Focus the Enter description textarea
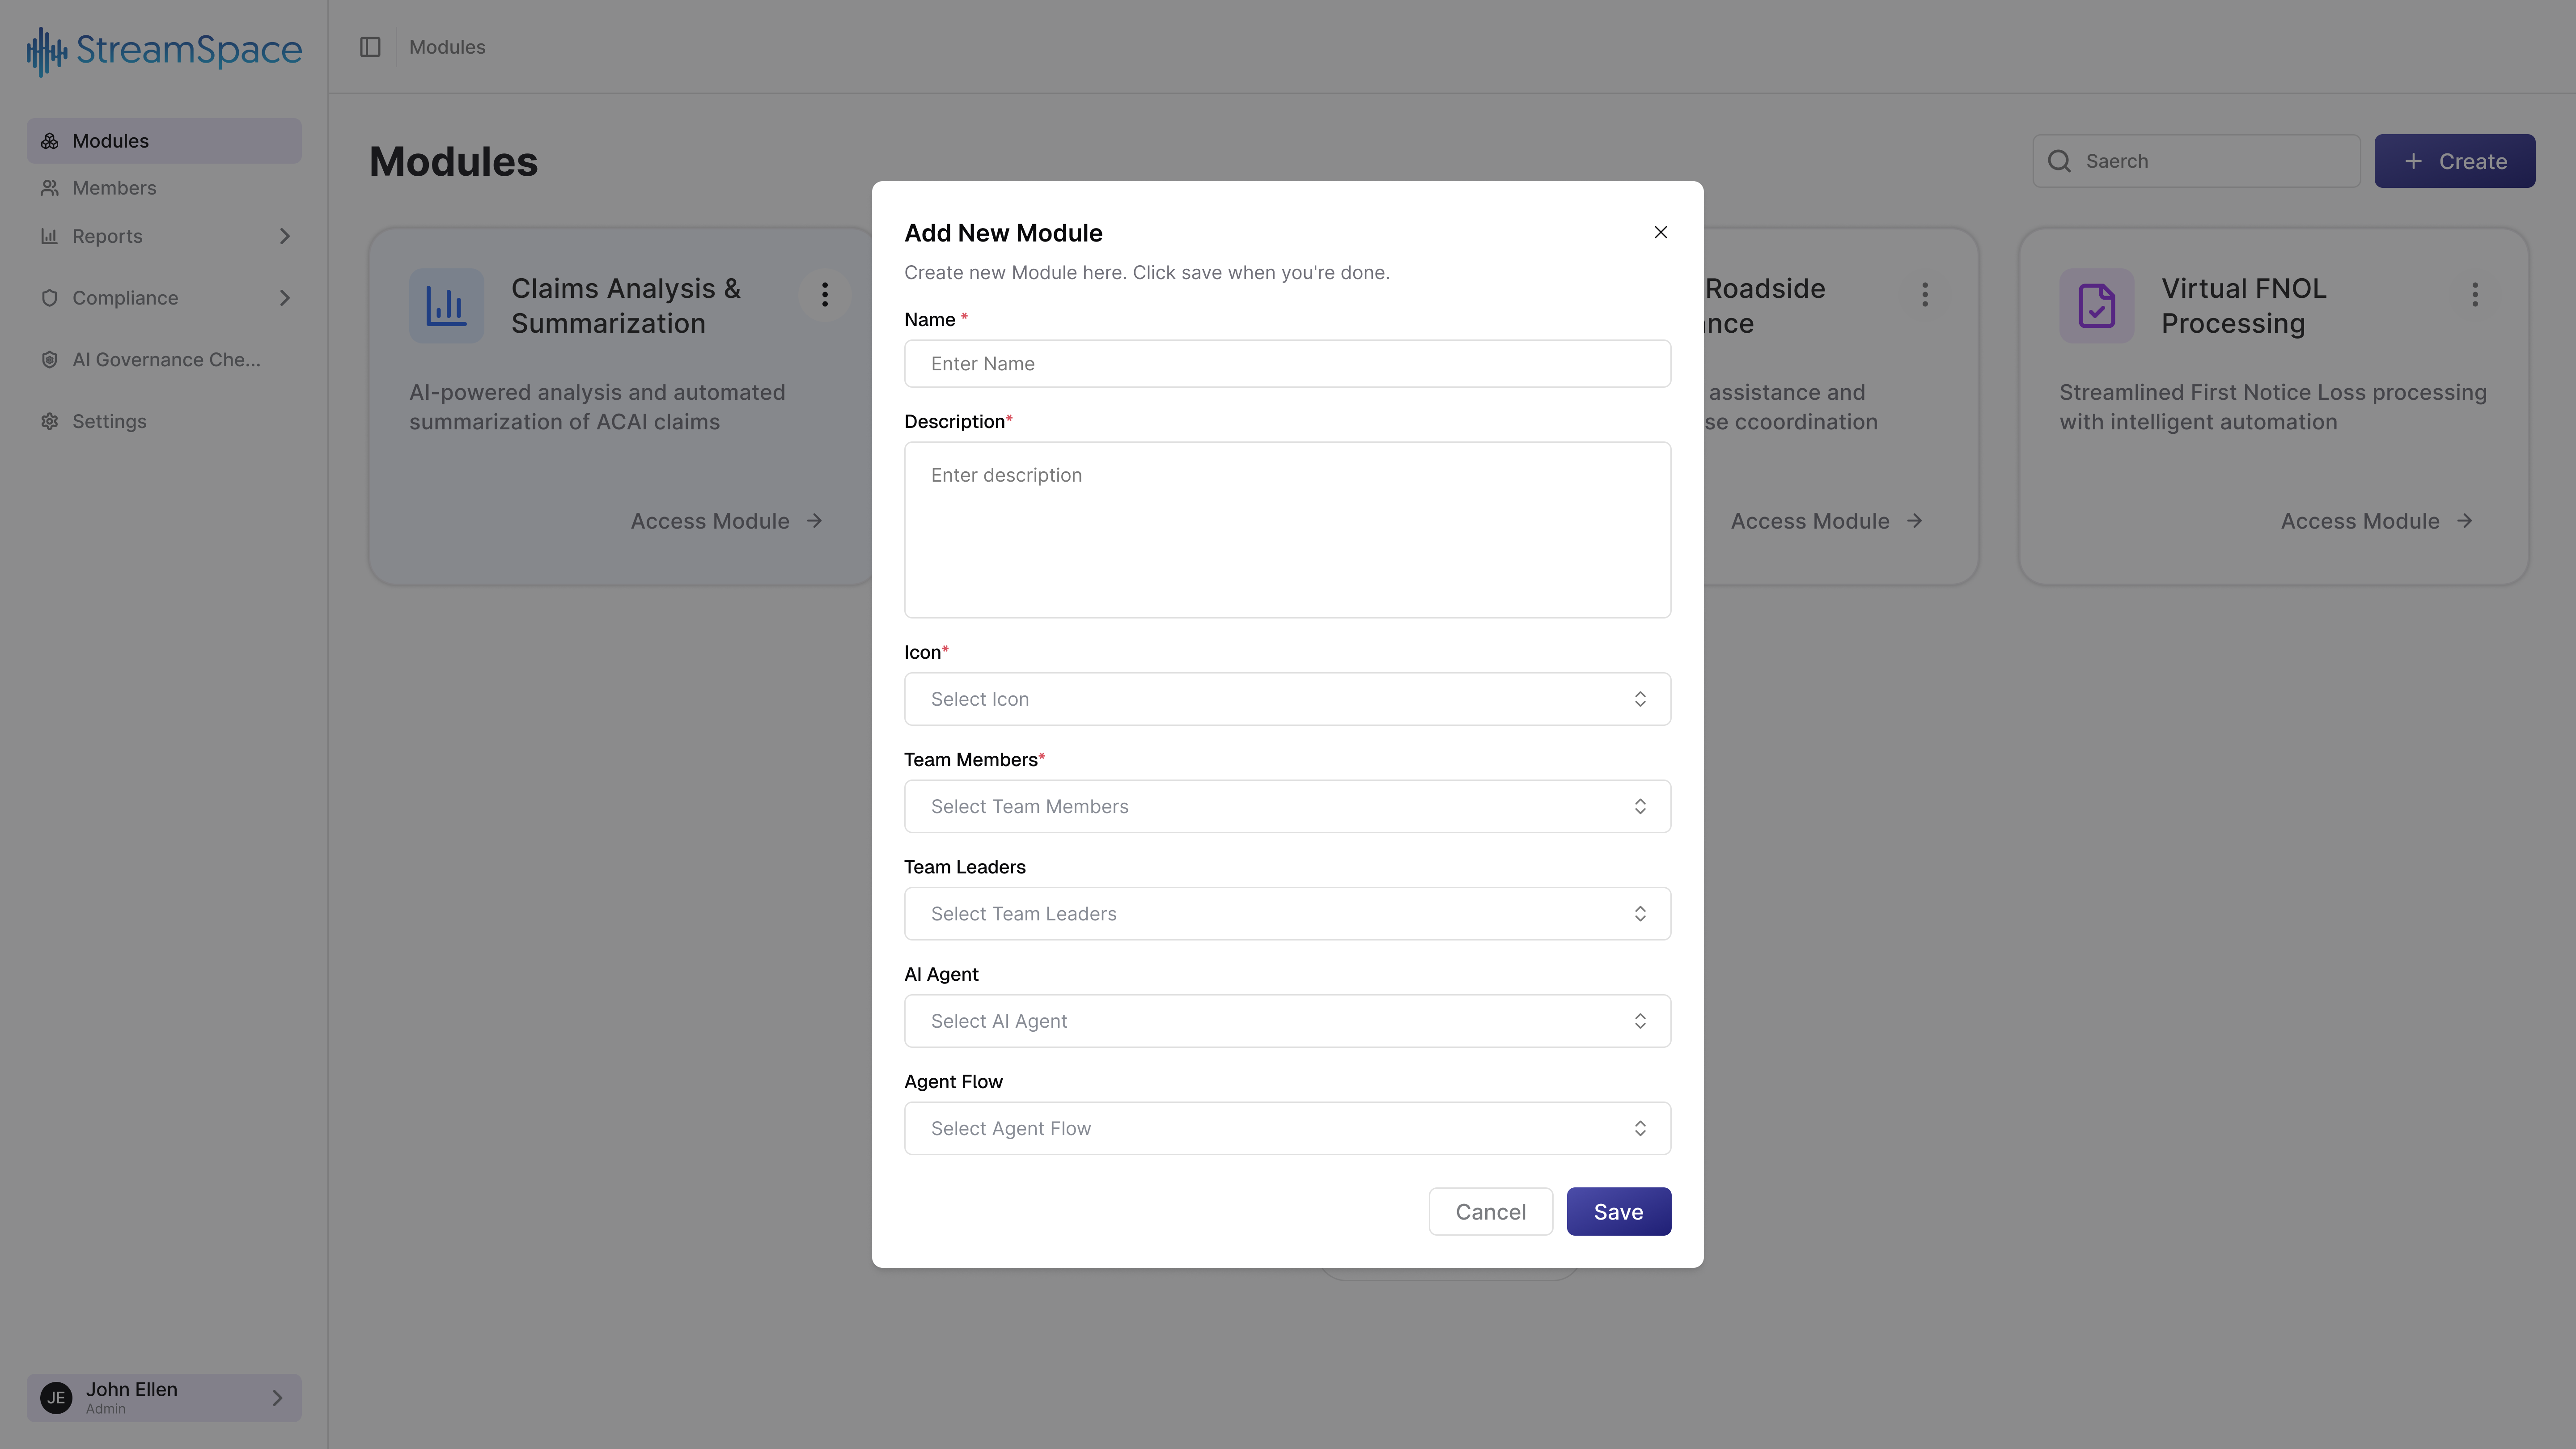2576x1449 pixels. coord(1287,530)
